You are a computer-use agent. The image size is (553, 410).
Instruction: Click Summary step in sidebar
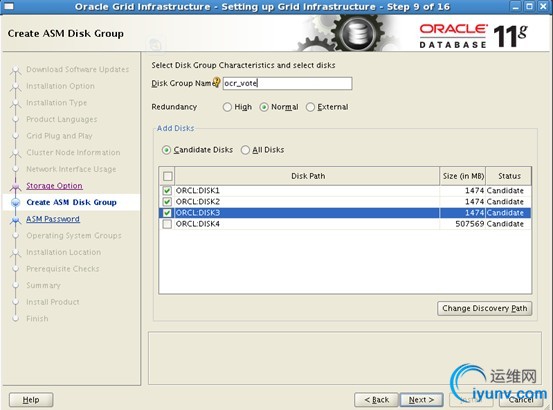(x=43, y=285)
